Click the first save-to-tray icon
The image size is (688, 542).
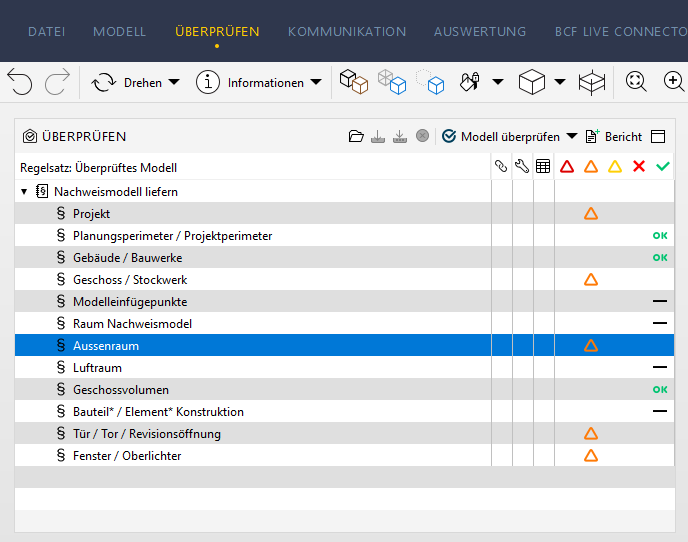click(x=378, y=136)
